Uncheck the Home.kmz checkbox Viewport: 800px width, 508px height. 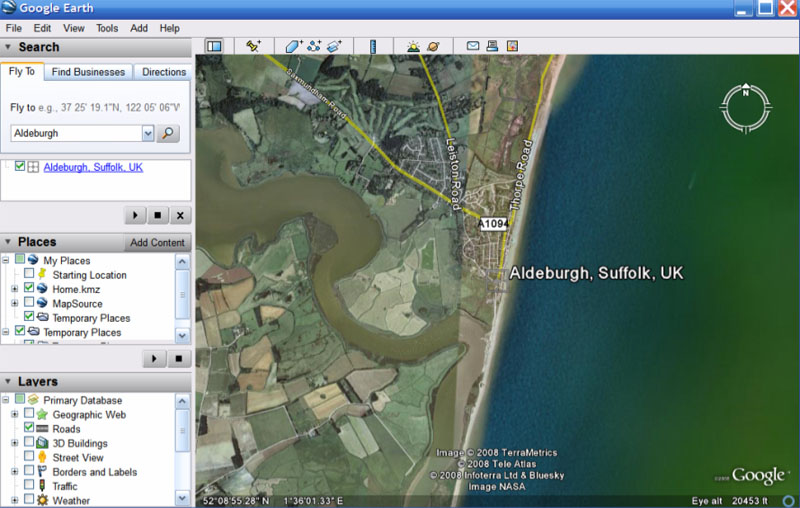[29, 288]
